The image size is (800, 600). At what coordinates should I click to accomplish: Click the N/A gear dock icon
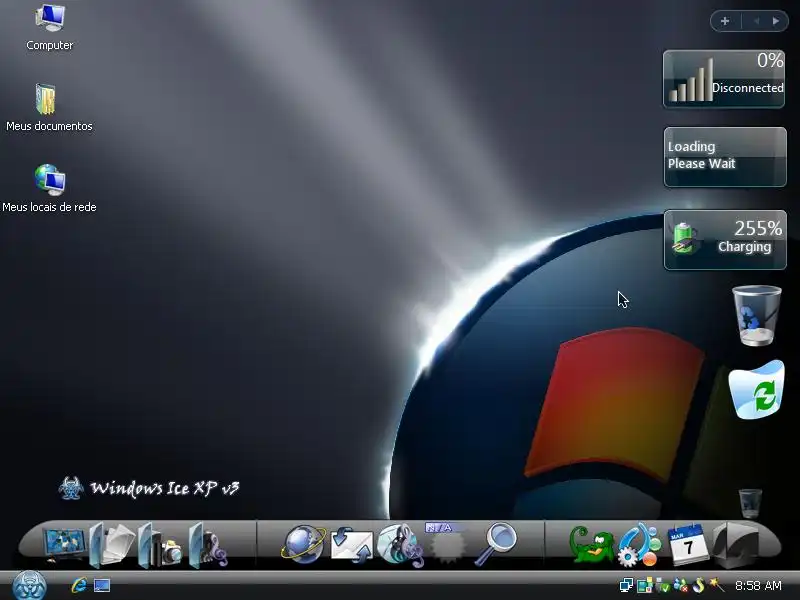point(447,543)
